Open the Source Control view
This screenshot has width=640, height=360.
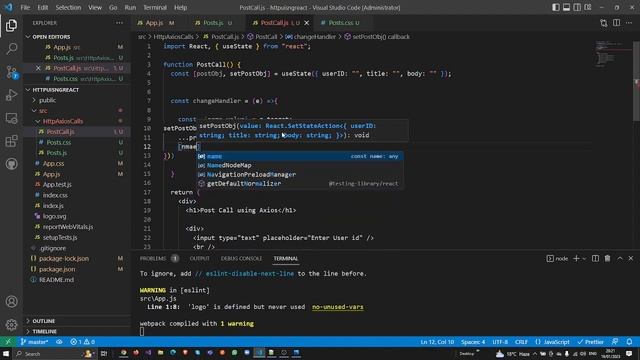pos(11,72)
